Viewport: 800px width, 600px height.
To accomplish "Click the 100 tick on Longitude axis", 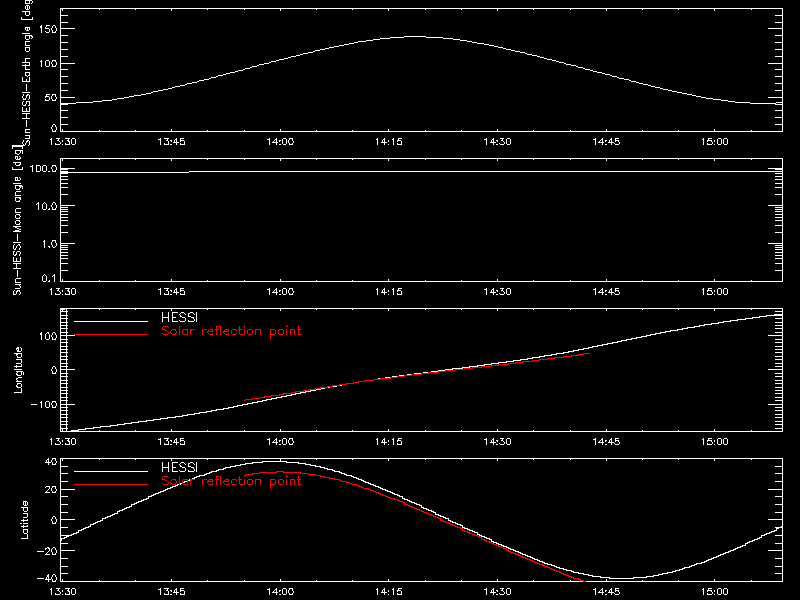I will [48, 336].
